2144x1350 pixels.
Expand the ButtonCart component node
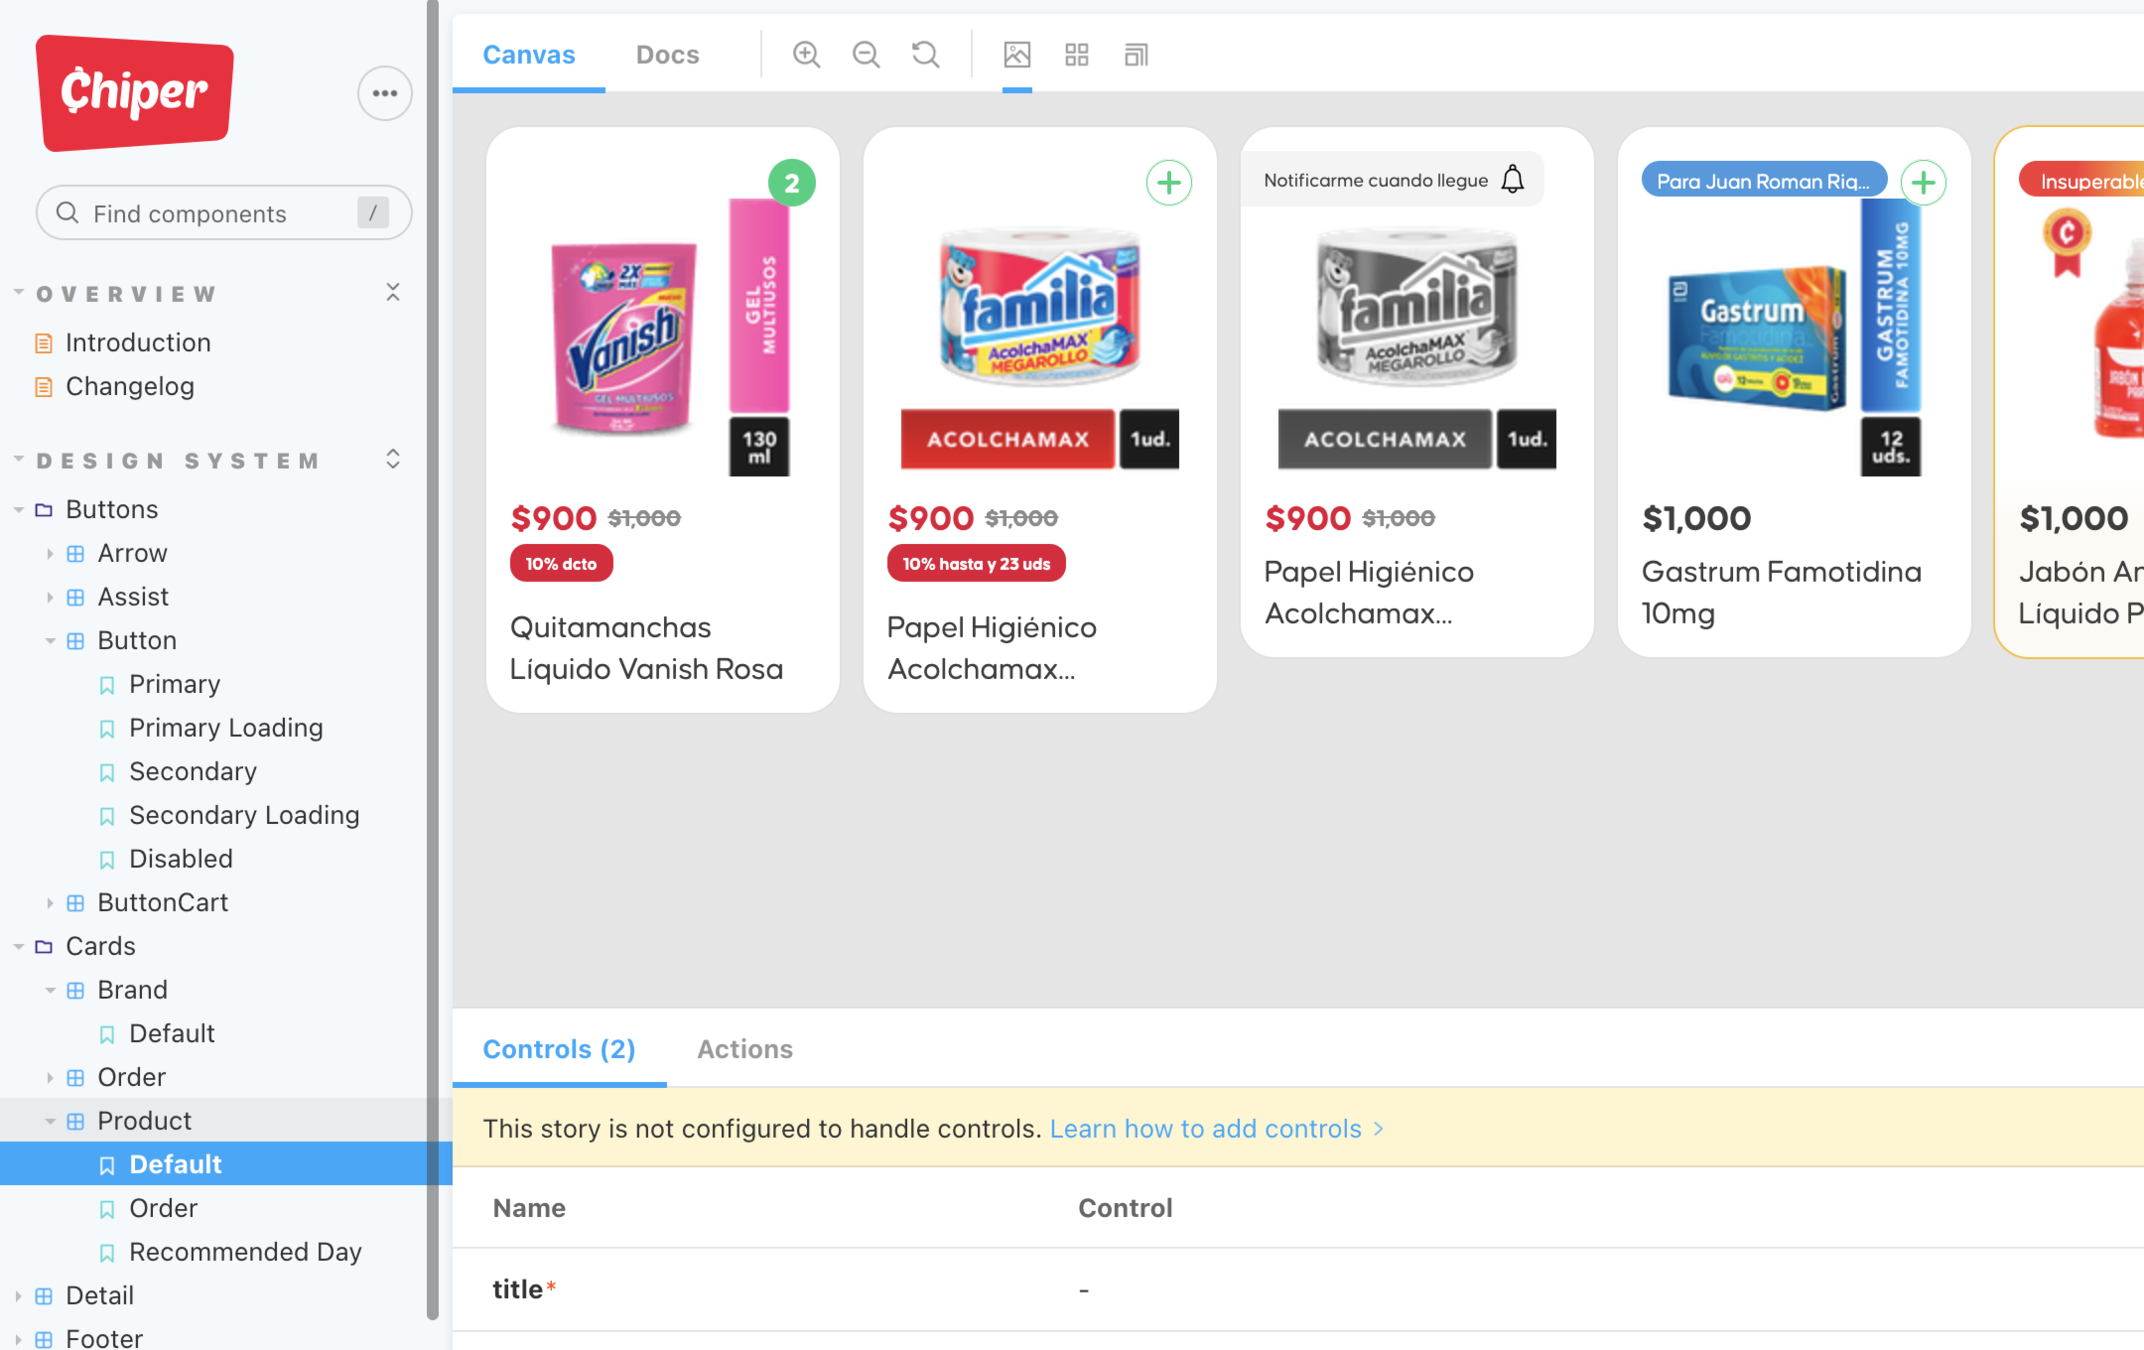point(50,902)
